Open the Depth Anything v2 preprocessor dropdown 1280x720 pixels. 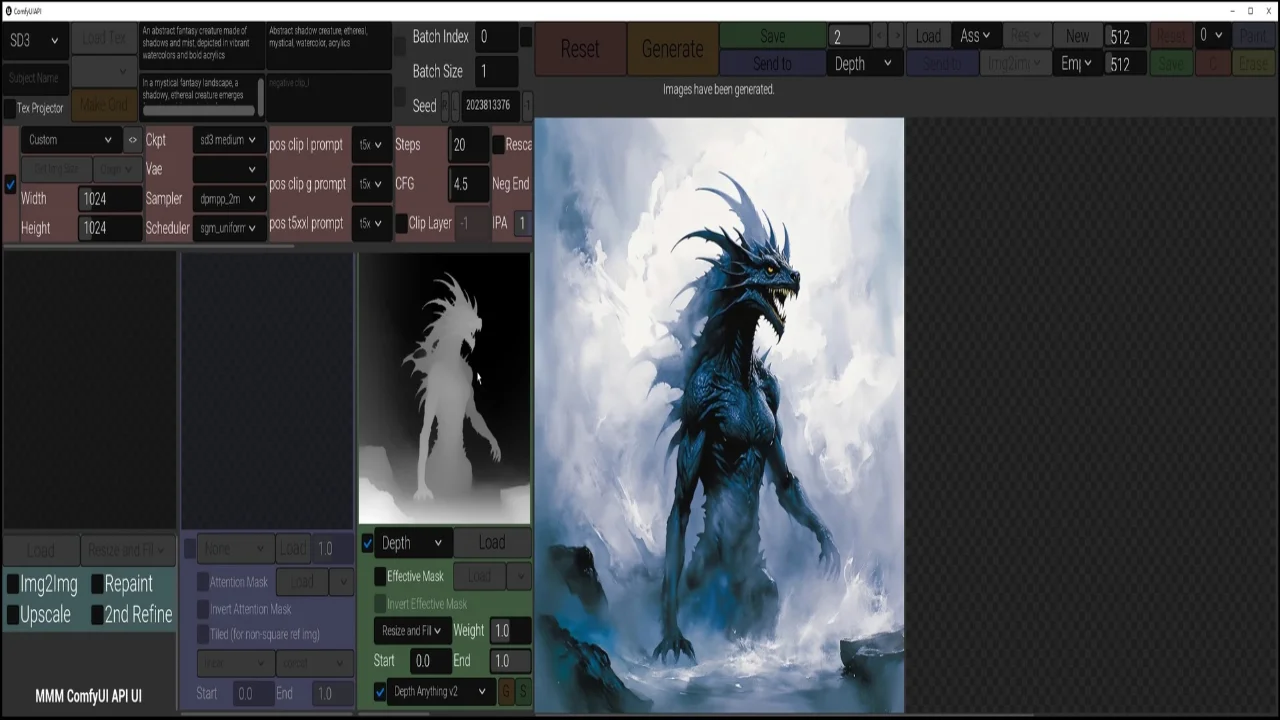coord(440,692)
